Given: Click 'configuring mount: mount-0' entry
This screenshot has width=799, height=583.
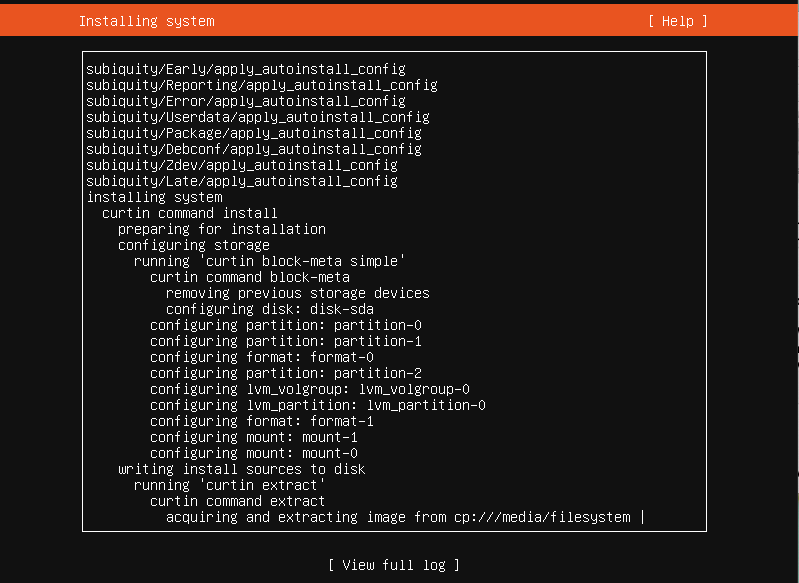Looking at the screenshot, I should coord(254,453).
